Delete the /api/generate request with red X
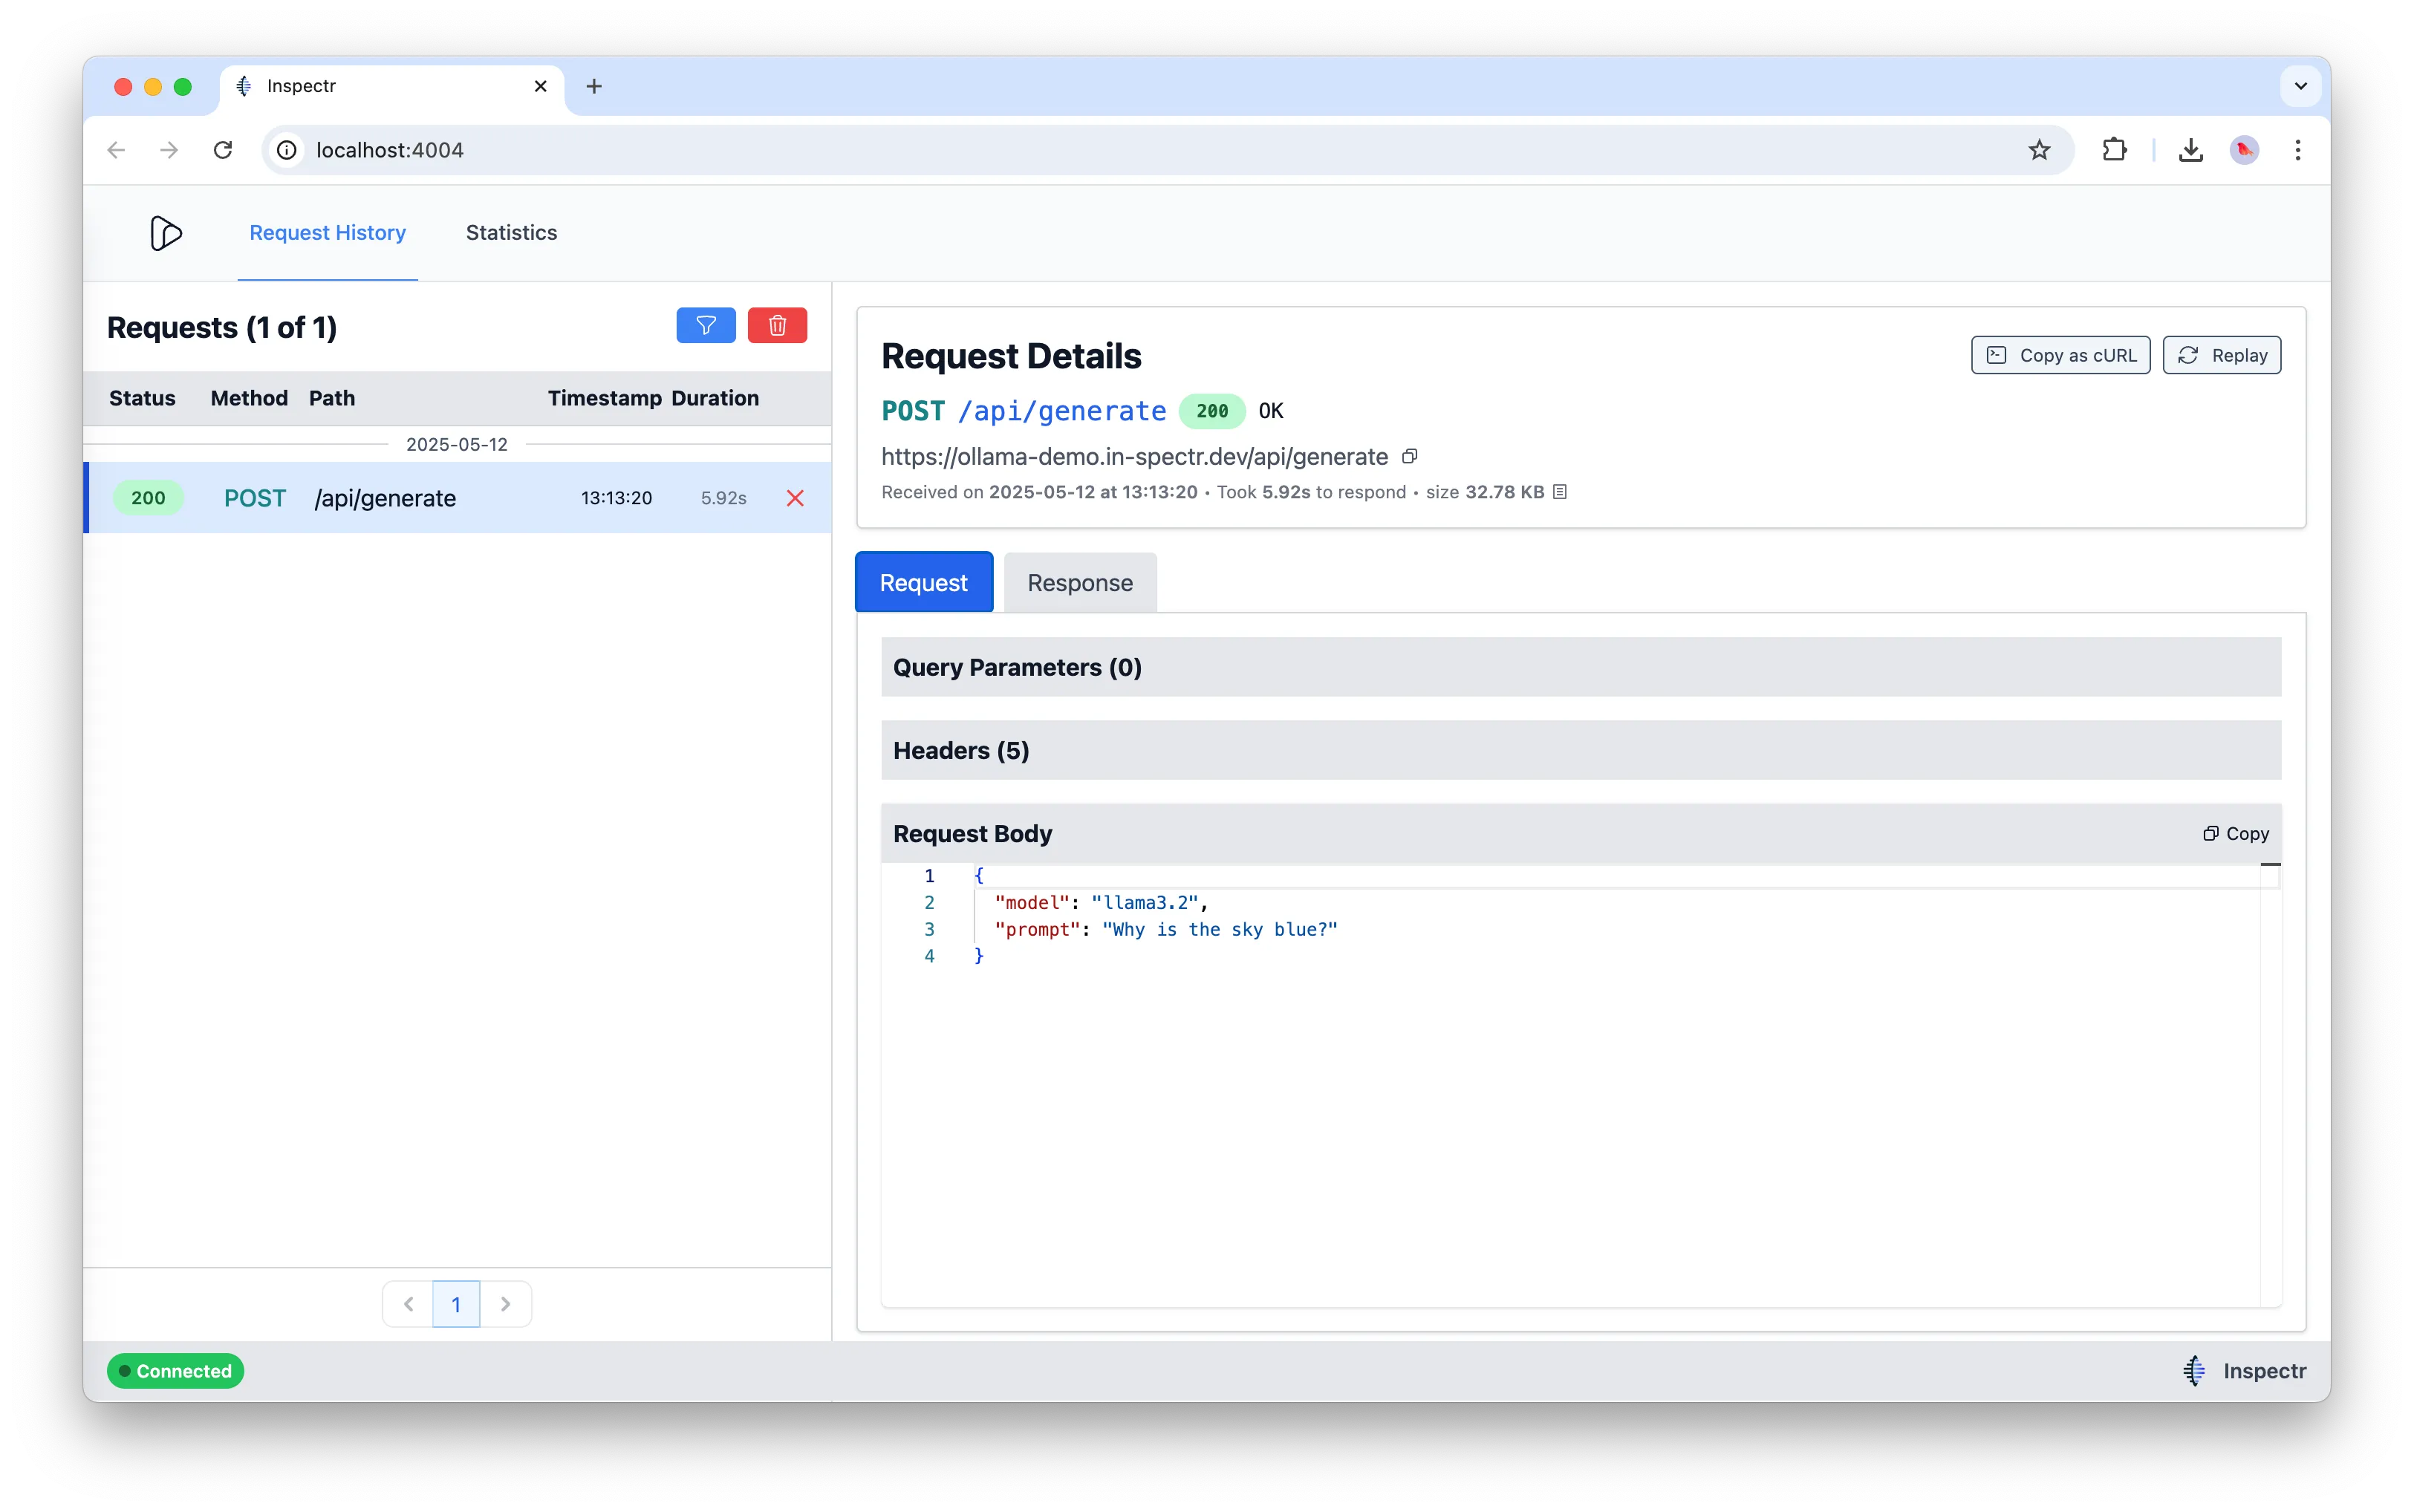The image size is (2414, 1512). pos(795,498)
